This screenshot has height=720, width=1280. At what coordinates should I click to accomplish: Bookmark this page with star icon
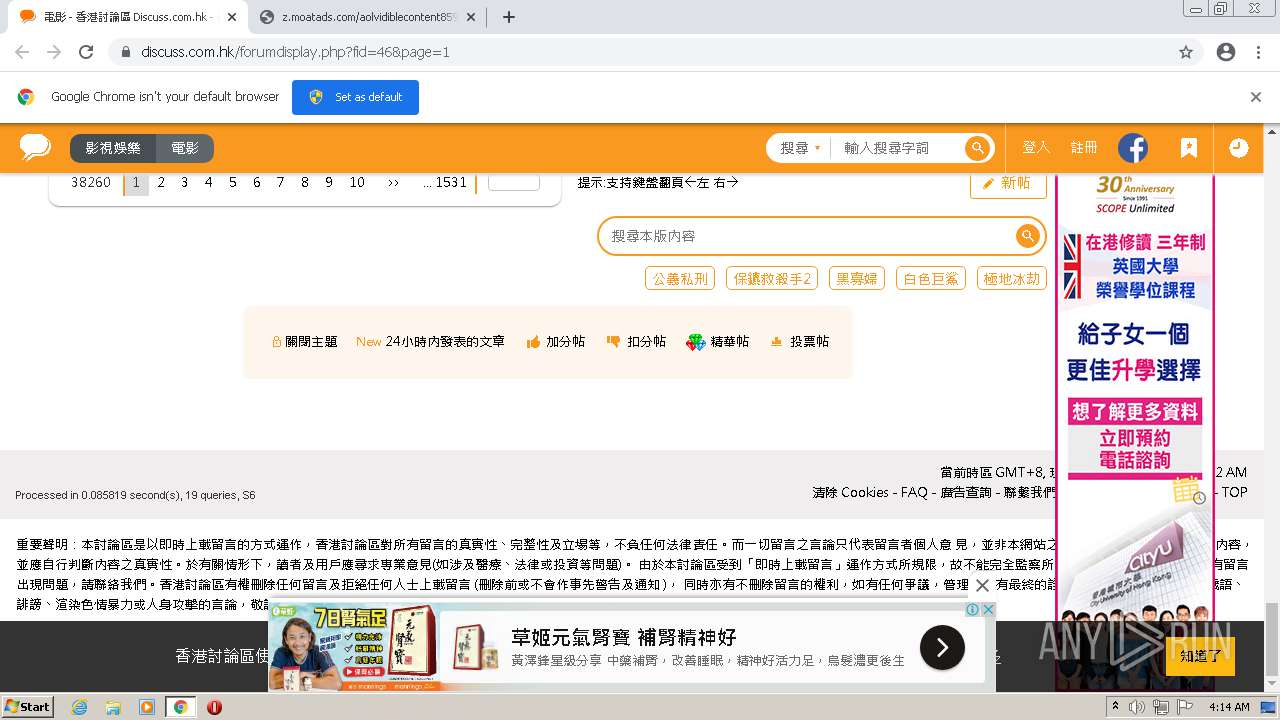pos(1186,52)
